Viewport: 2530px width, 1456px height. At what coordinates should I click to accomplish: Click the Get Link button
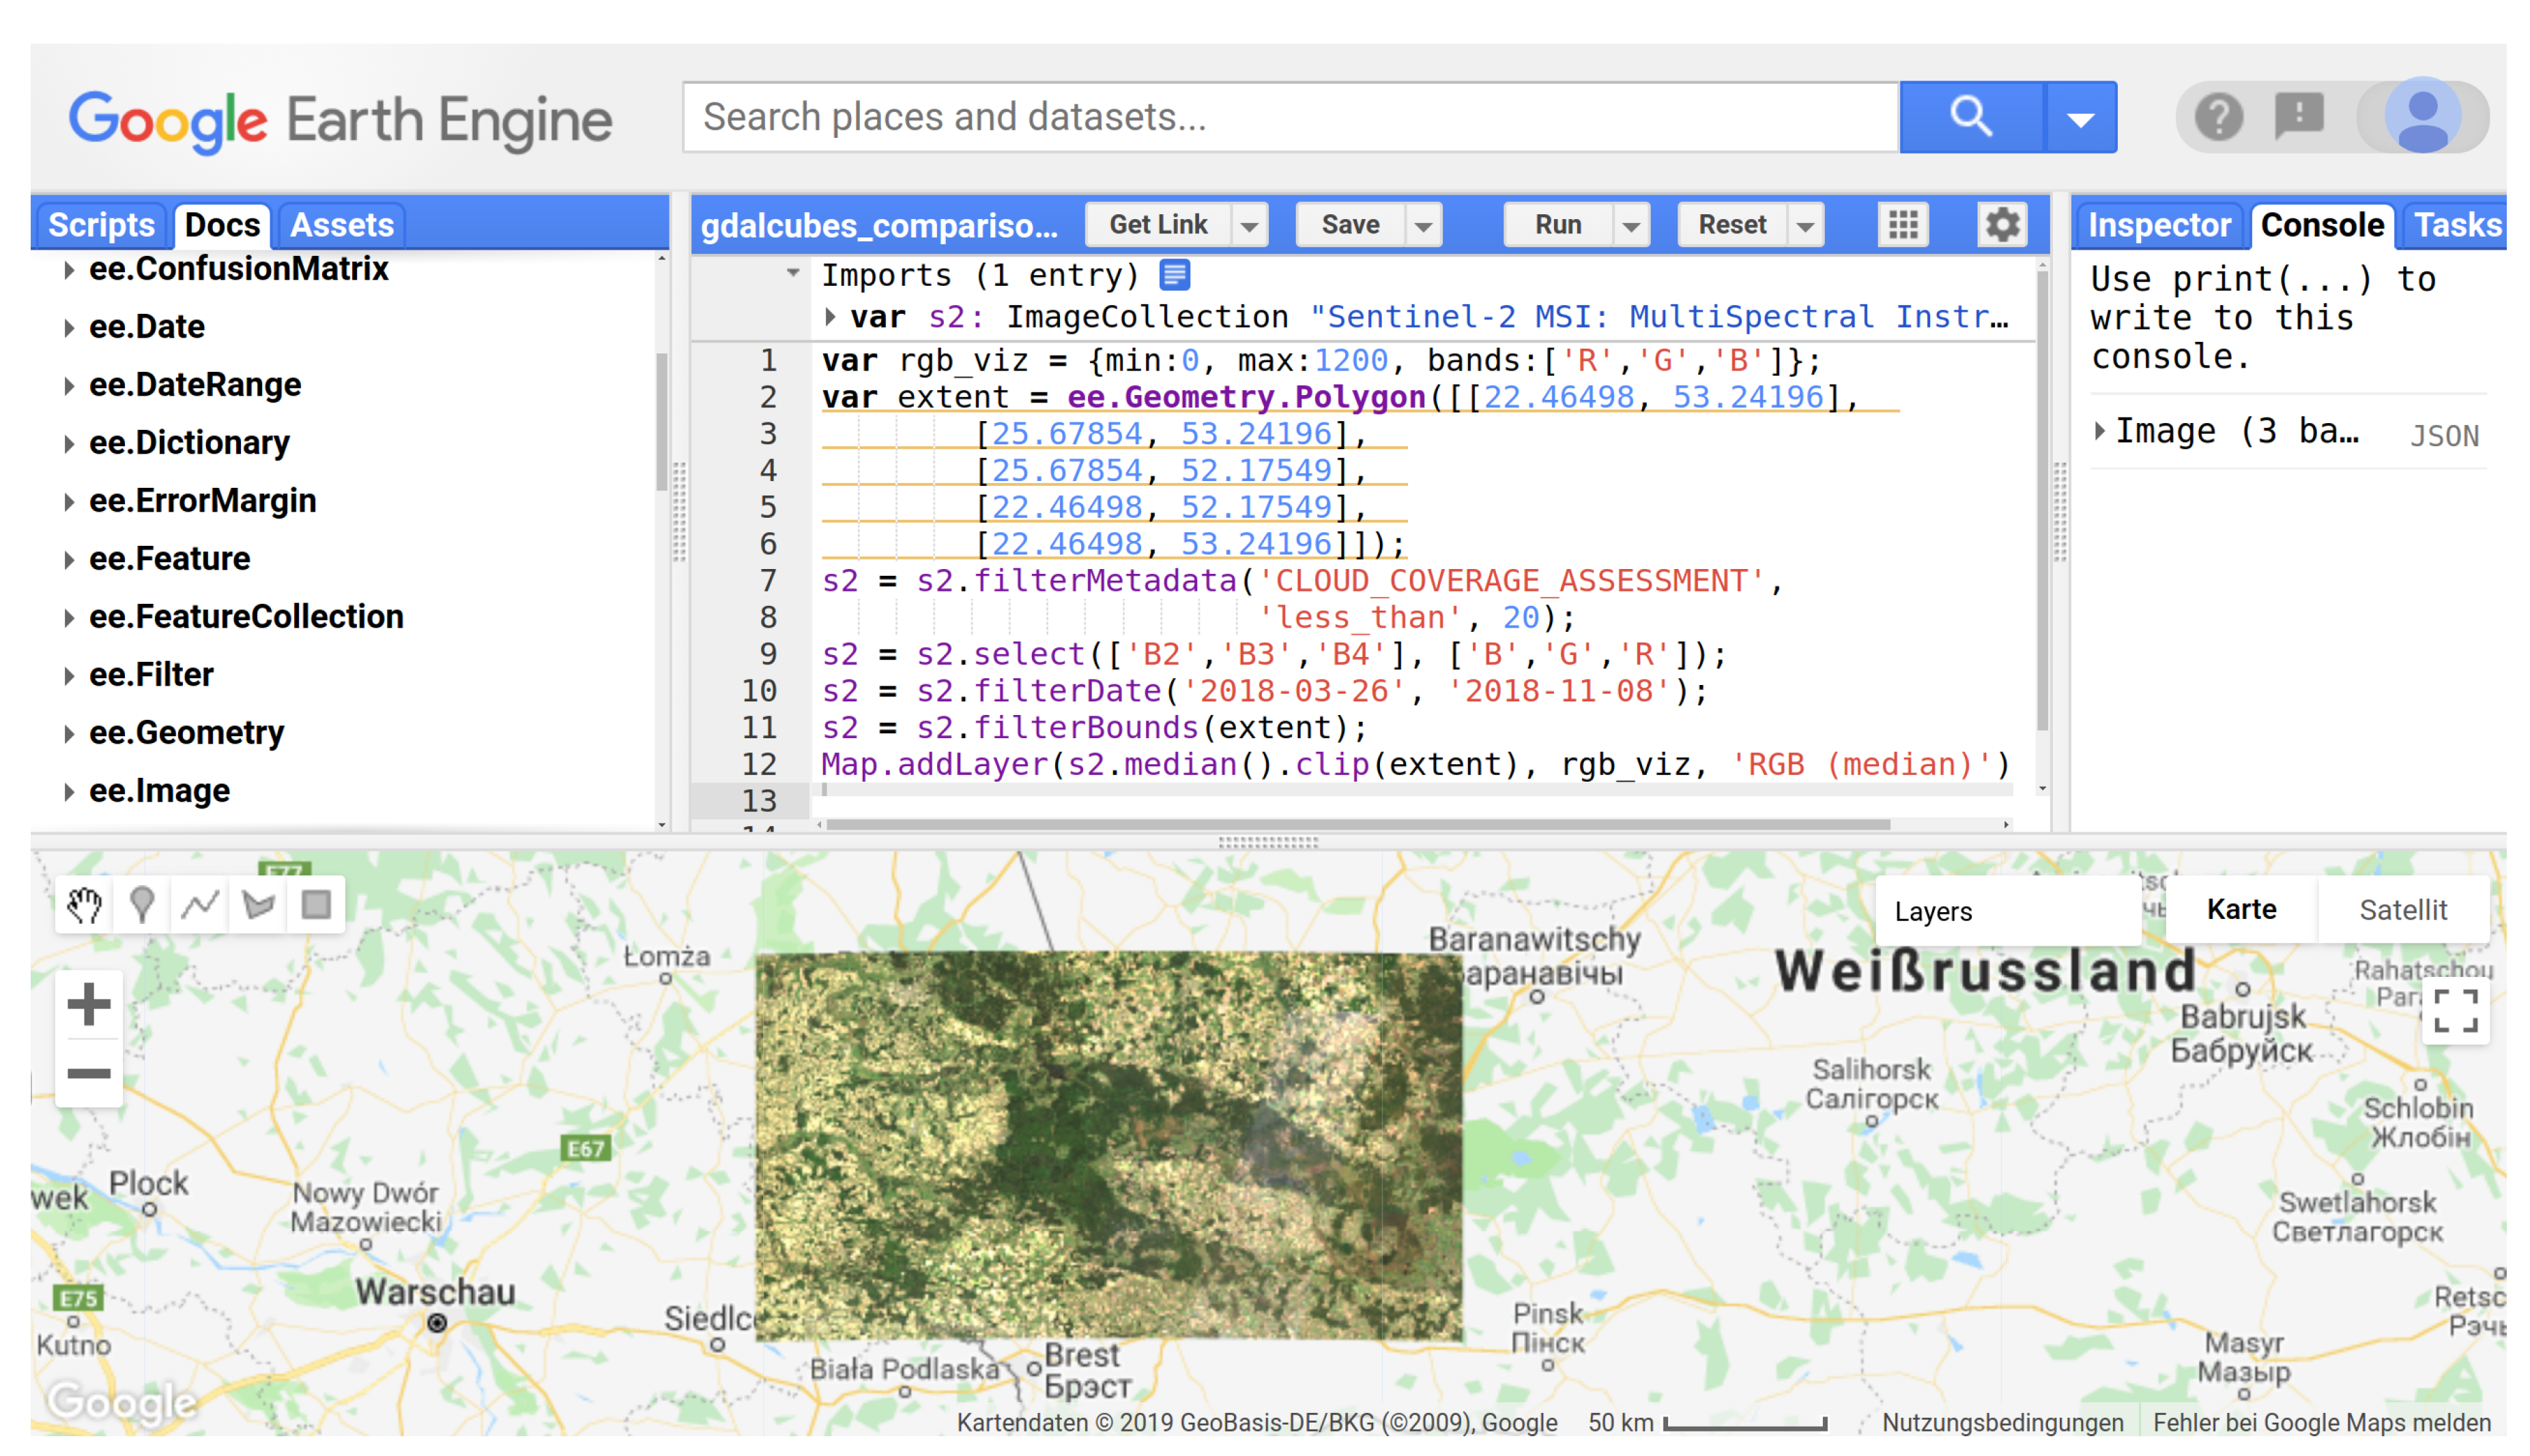pyautogui.click(x=1158, y=225)
